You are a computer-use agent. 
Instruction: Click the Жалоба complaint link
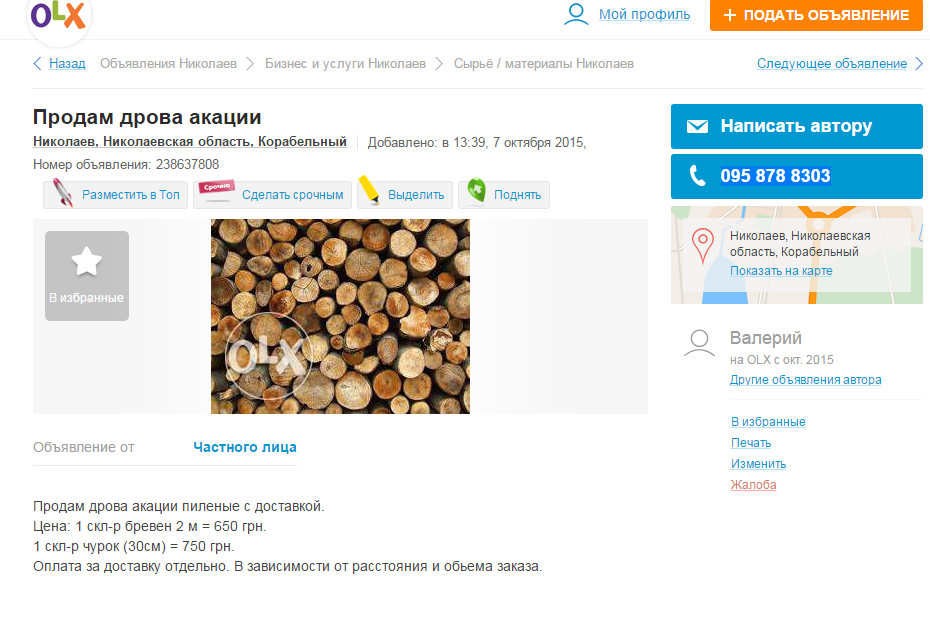(753, 485)
